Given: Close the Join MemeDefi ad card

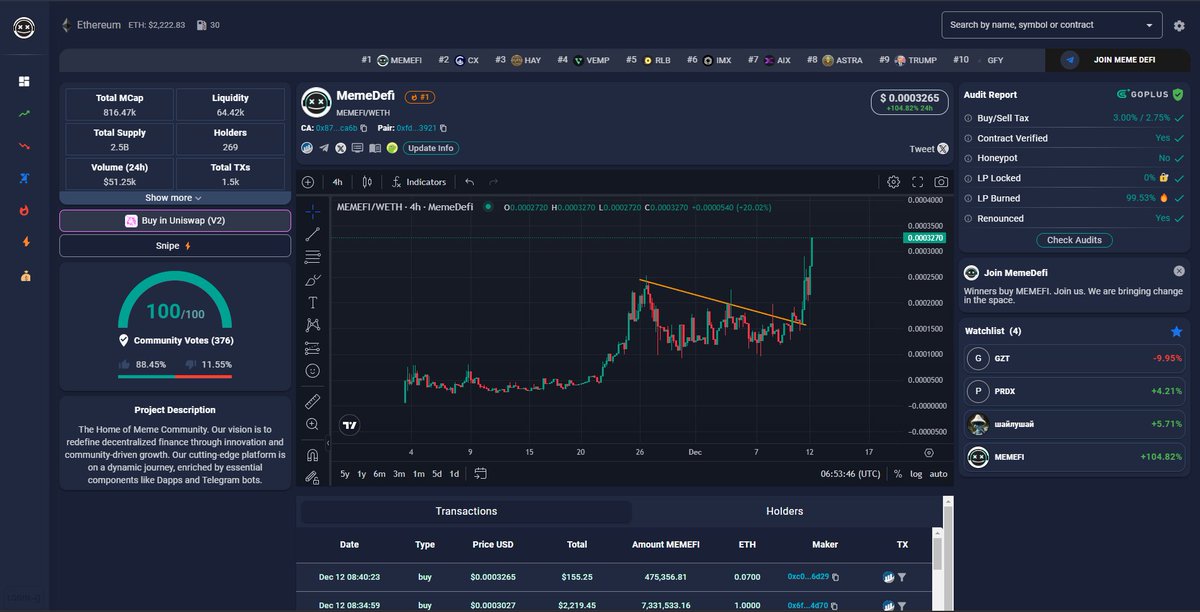Looking at the screenshot, I should 1179,271.
